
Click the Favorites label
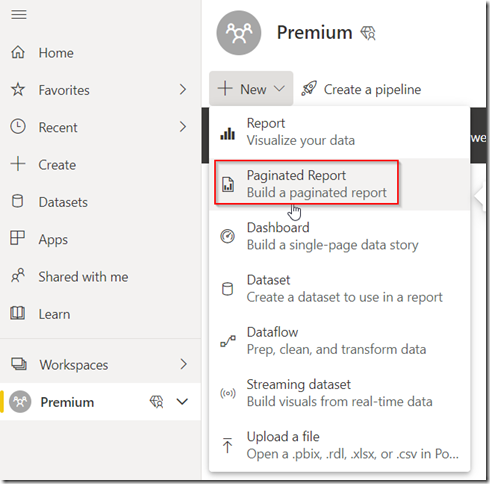(64, 90)
